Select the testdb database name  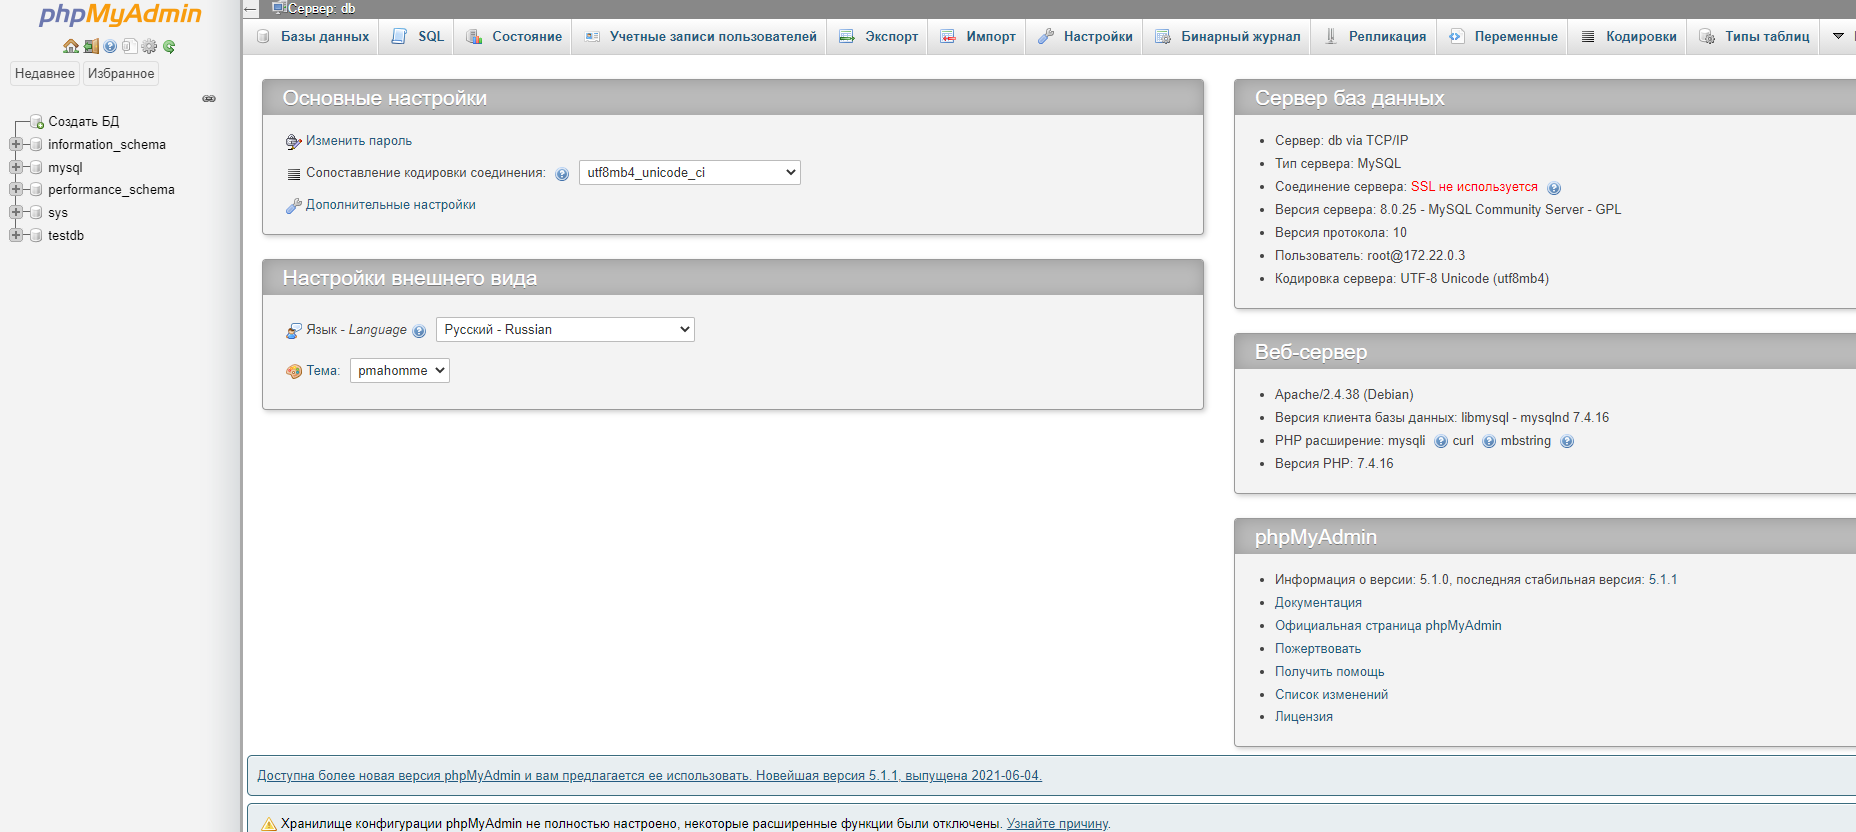pos(66,235)
